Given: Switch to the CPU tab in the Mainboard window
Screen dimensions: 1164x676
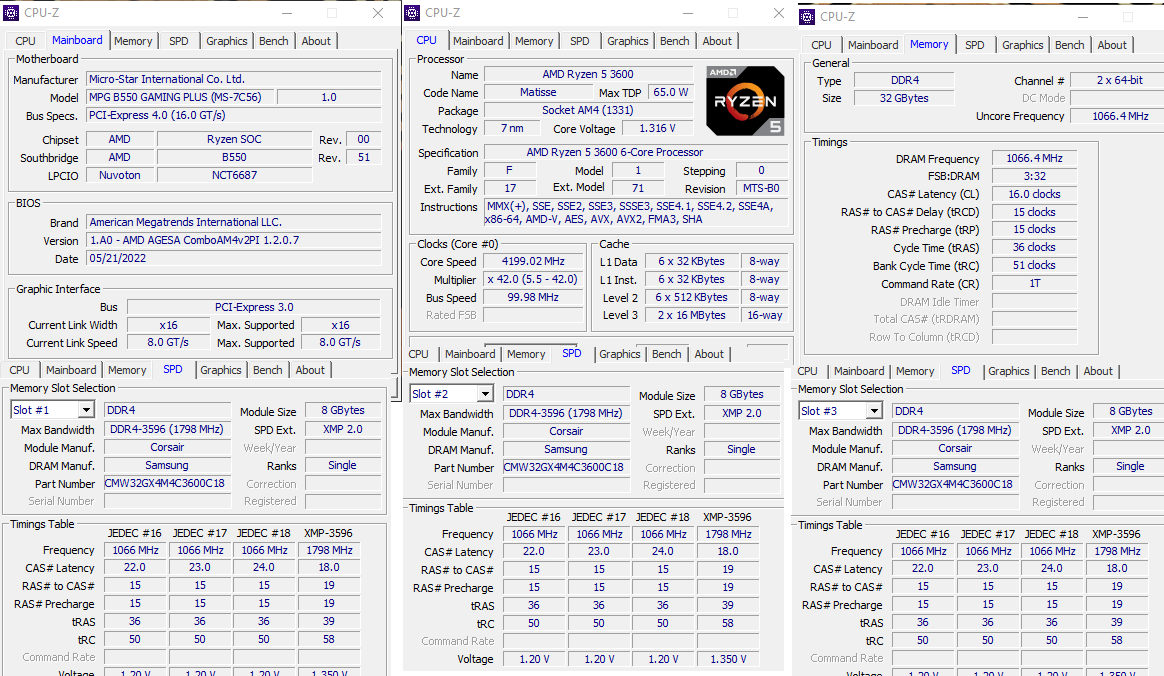Looking at the screenshot, I should 25,41.
